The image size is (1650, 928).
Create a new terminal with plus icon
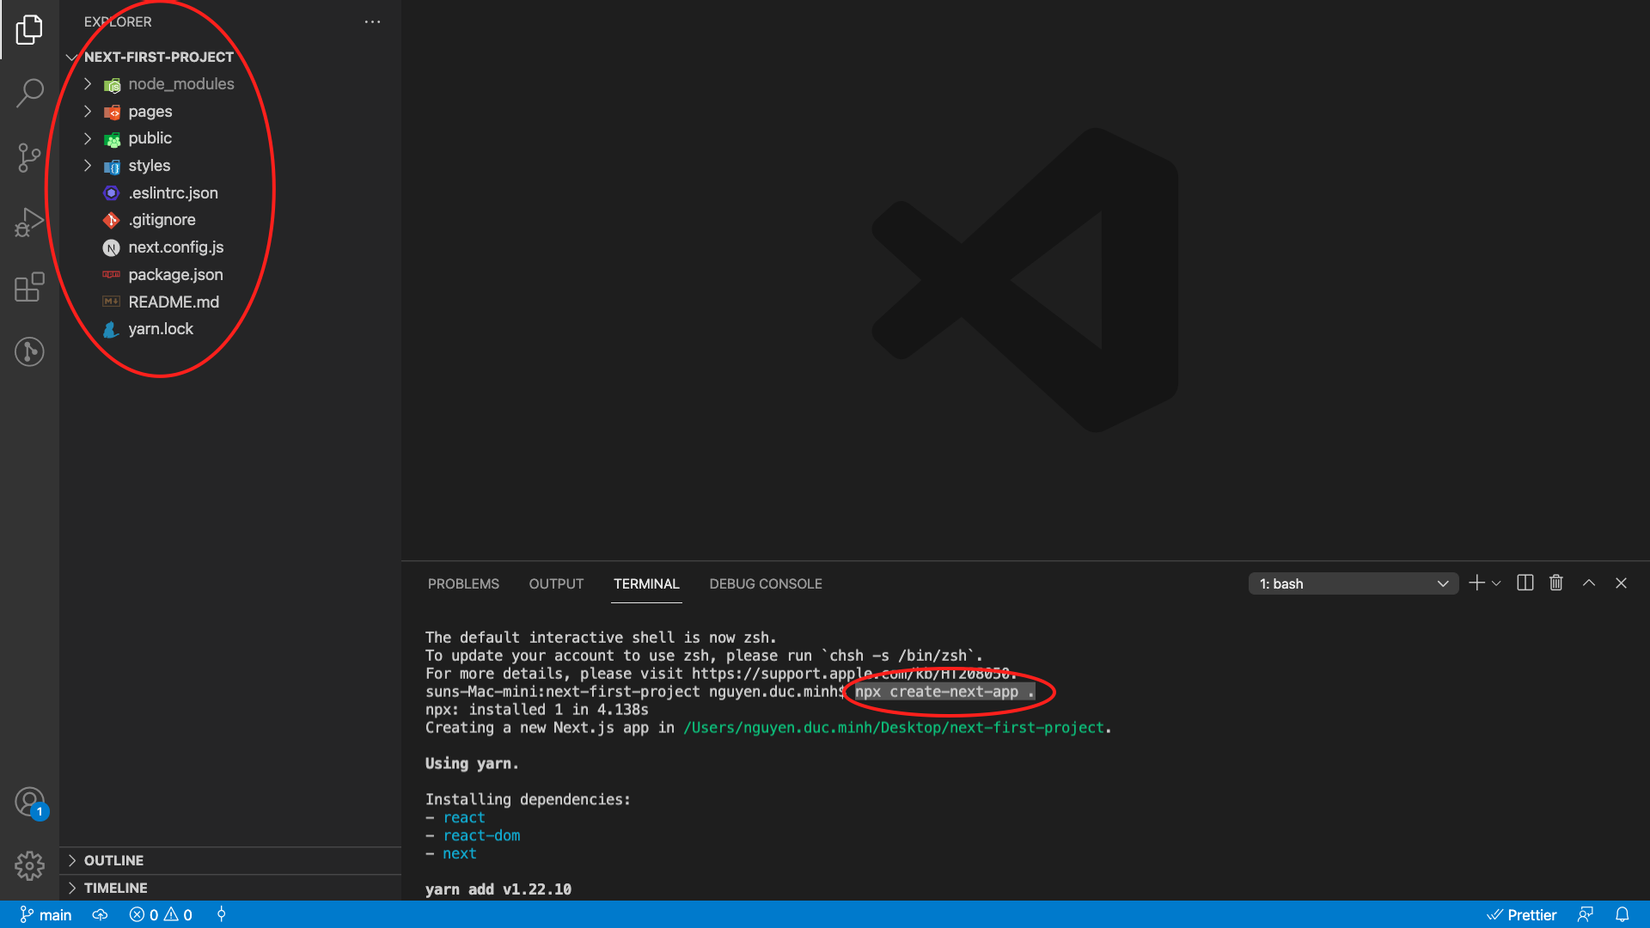coord(1476,583)
